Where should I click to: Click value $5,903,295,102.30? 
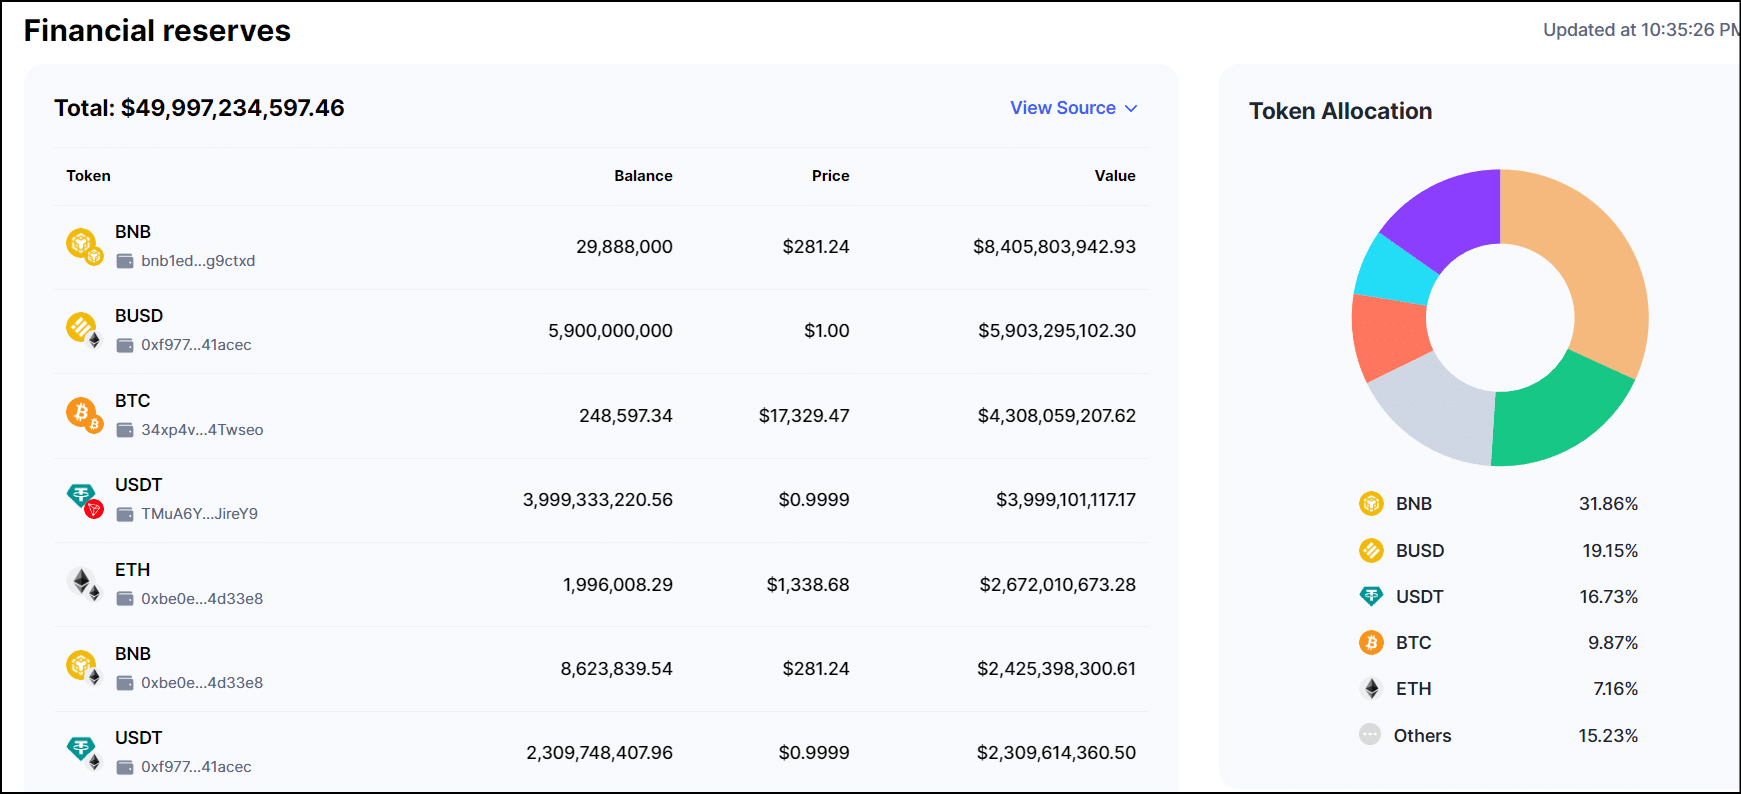(1057, 330)
